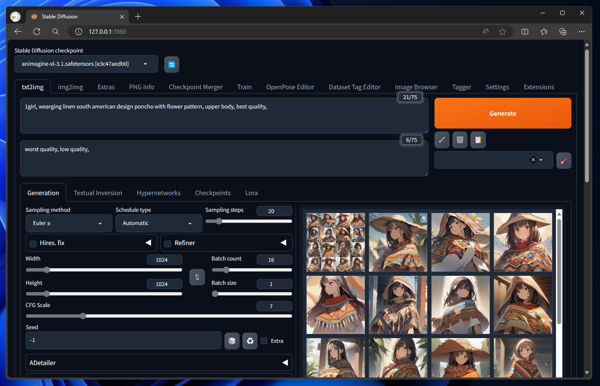Open read aloud in address bar
This screenshot has height=386, width=600.
[x=485, y=32]
